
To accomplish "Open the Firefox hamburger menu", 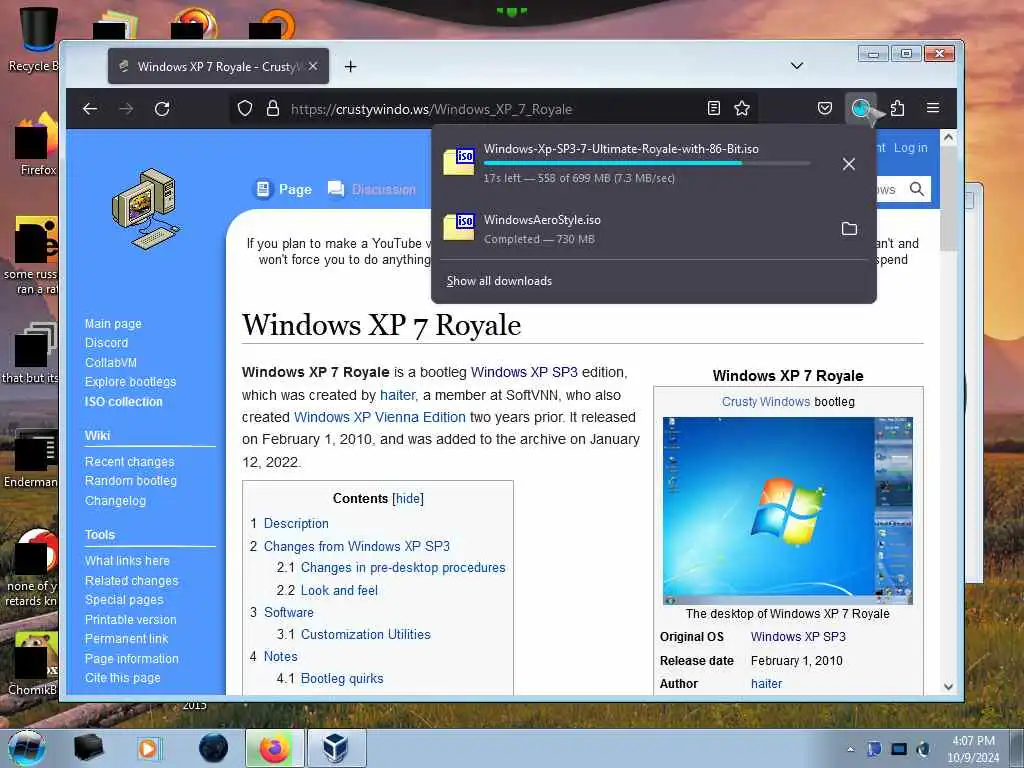I will coord(933,108).
